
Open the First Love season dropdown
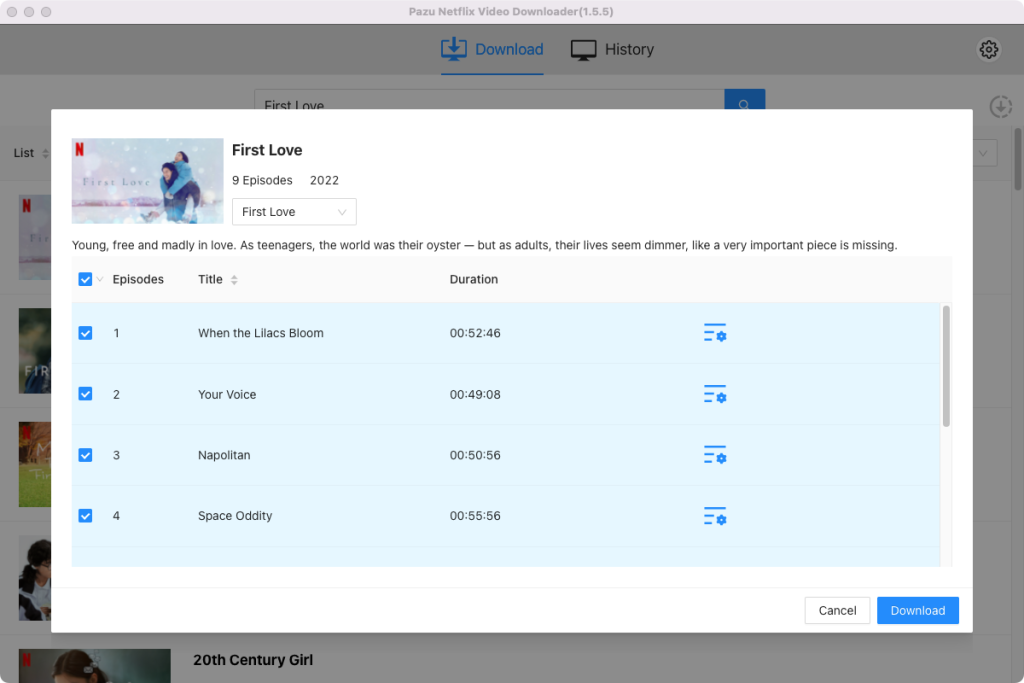294,212
